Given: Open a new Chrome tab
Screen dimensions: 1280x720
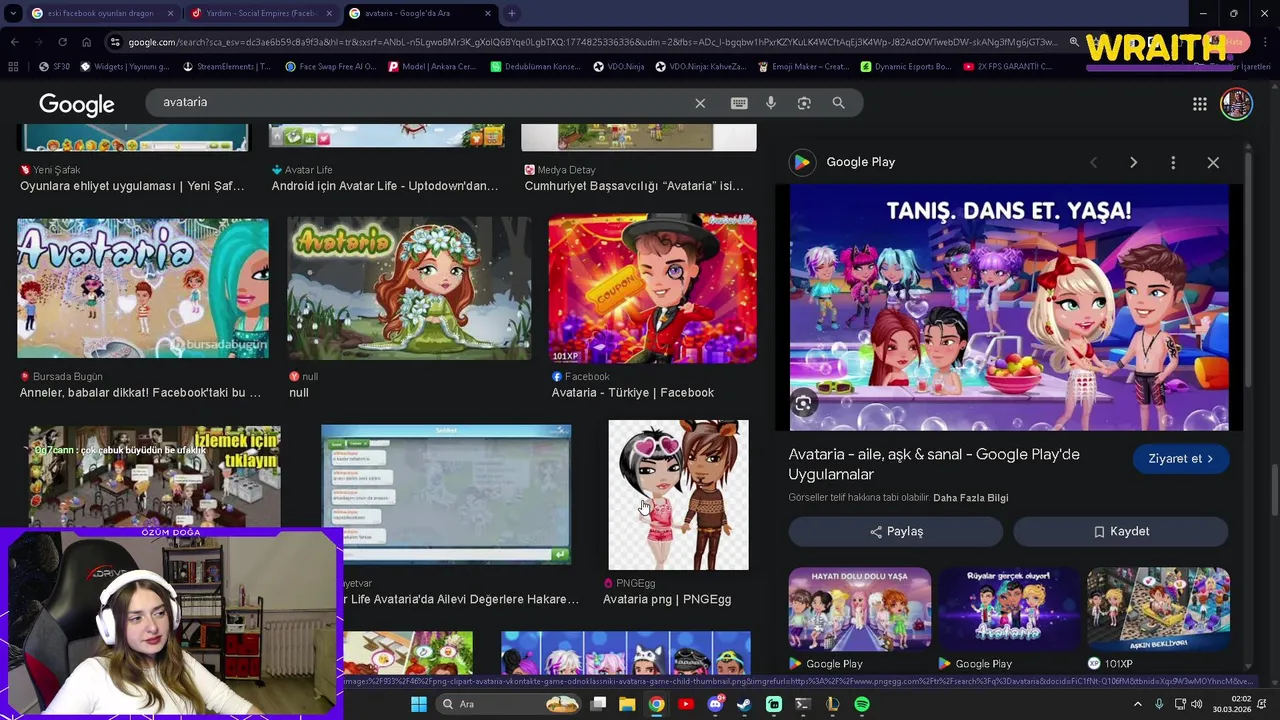Looking at the screenshot, I should (511, 13).
